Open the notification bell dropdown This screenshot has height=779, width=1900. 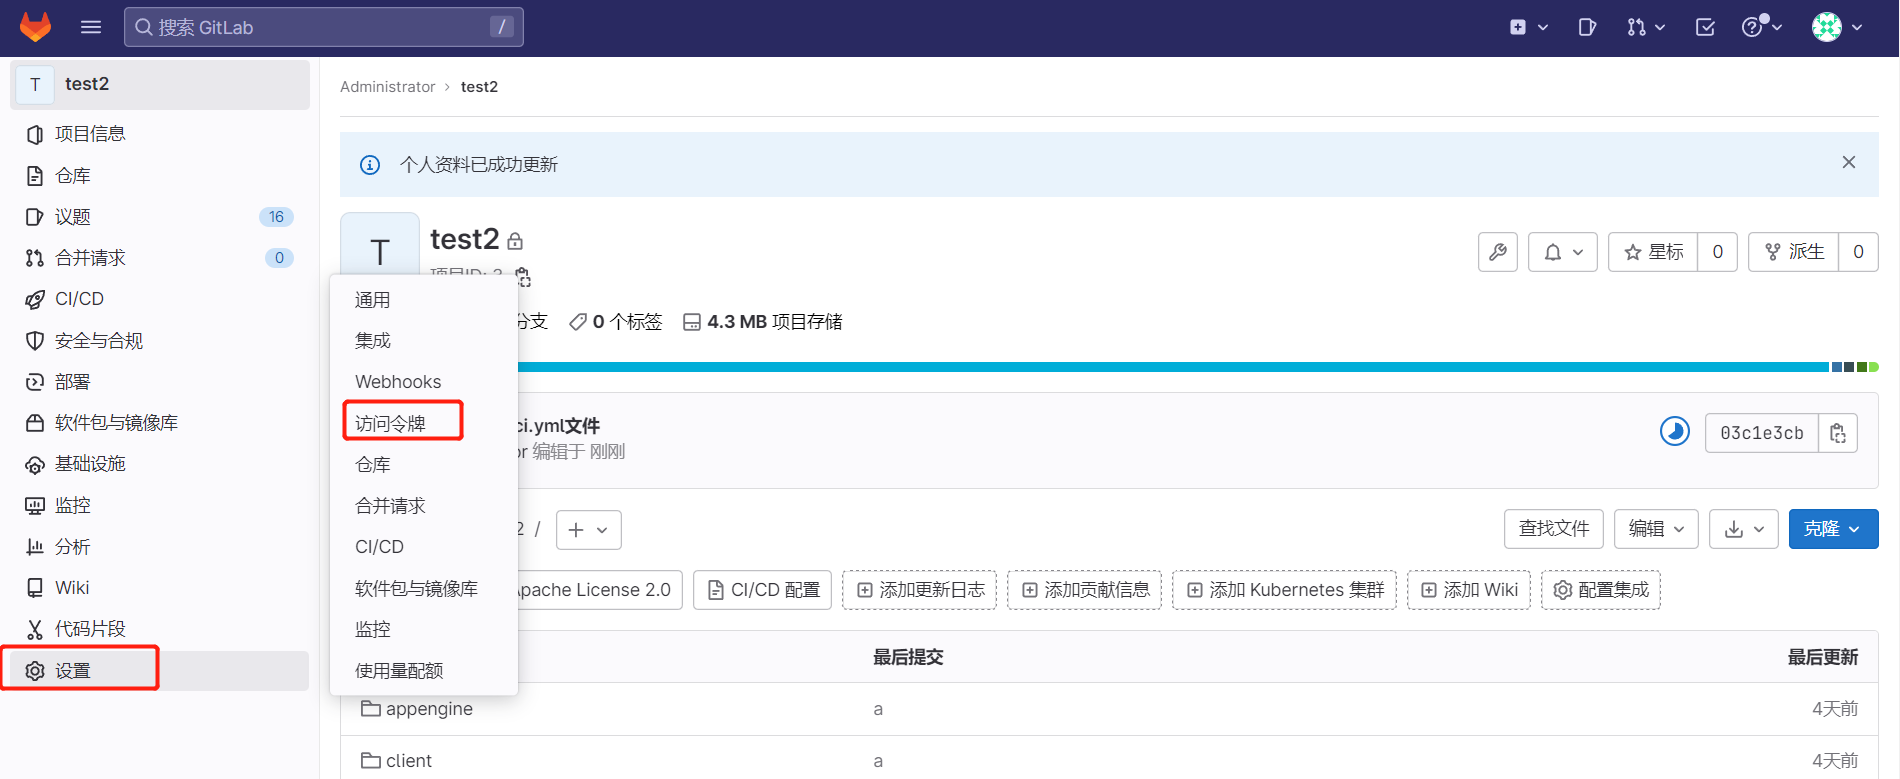[1562, 252]
